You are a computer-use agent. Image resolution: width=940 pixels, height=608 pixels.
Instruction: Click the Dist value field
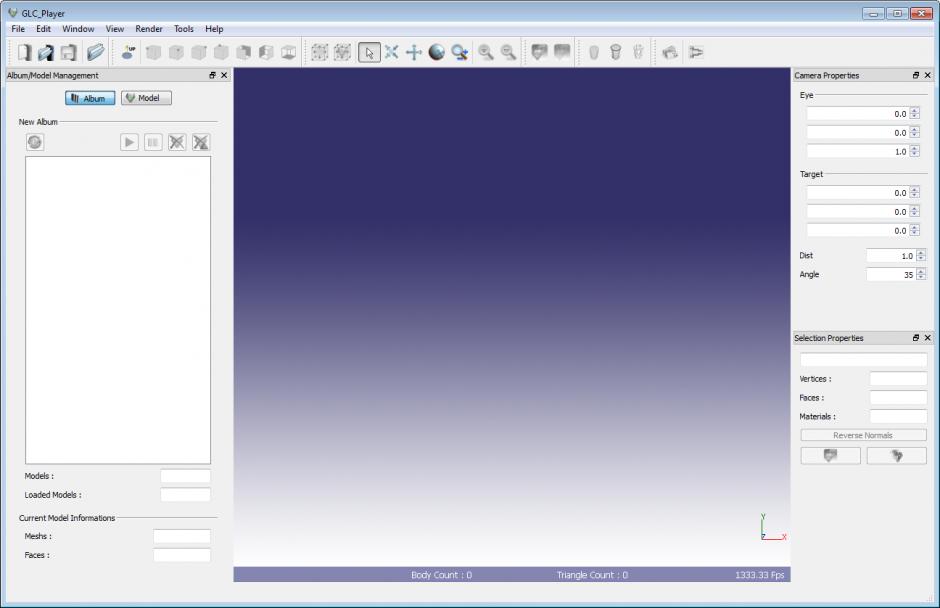tap(891, 256)
